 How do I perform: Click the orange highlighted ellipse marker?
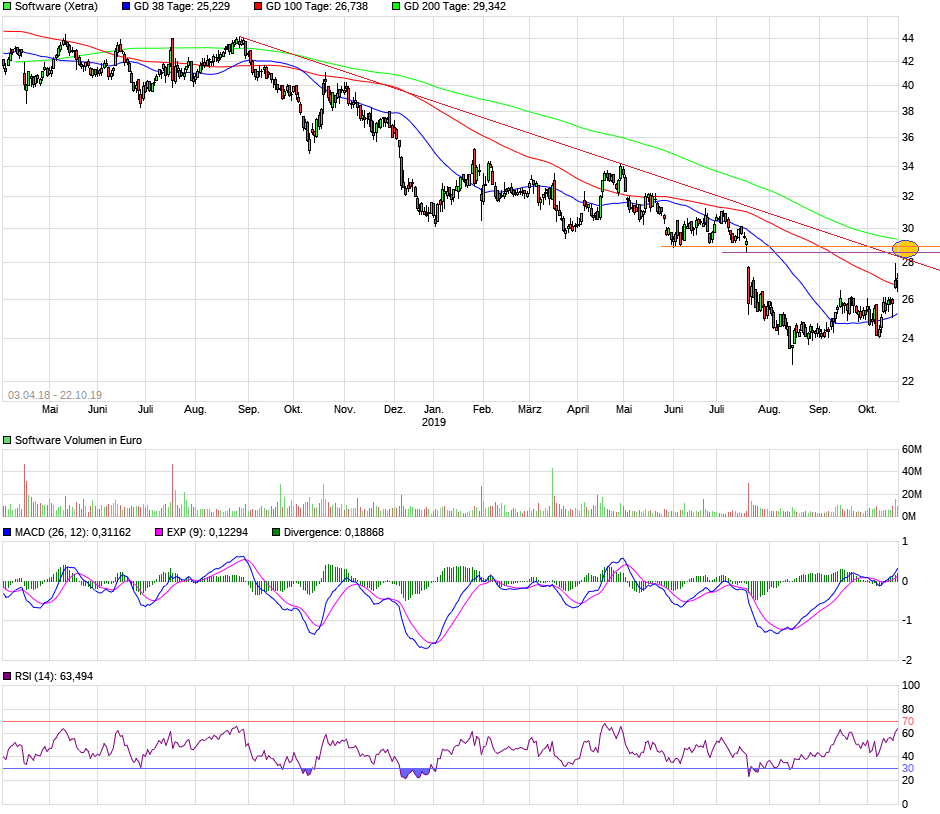[905, 249]
